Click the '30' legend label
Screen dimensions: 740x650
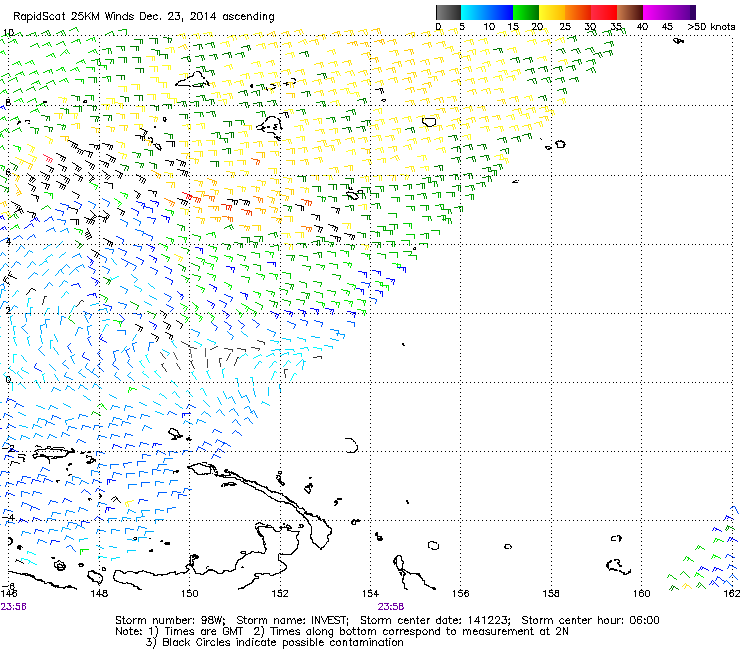coord(590,27)
